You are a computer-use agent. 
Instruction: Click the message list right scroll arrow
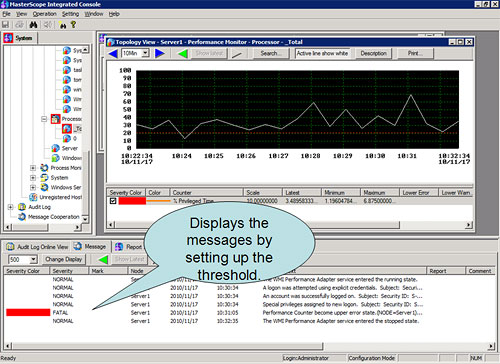491,346
